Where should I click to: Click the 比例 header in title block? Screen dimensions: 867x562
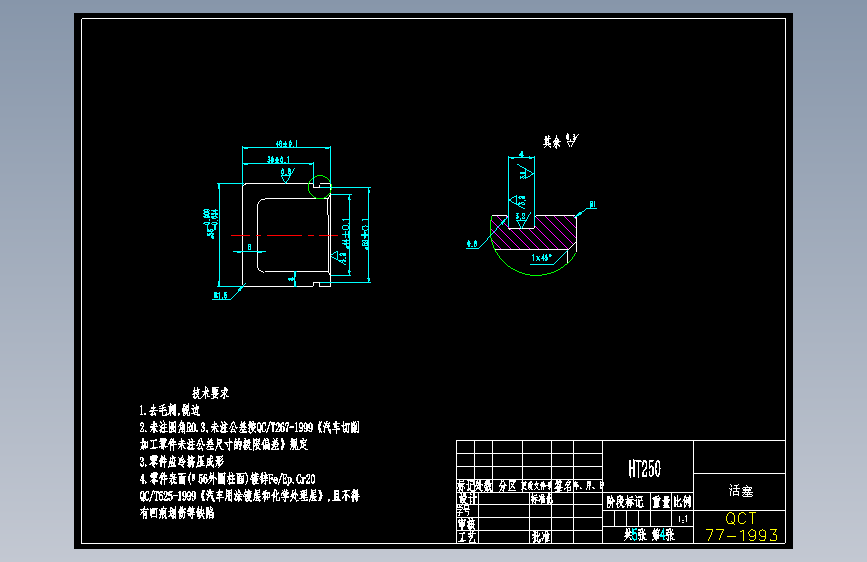[x=682, y=502]
